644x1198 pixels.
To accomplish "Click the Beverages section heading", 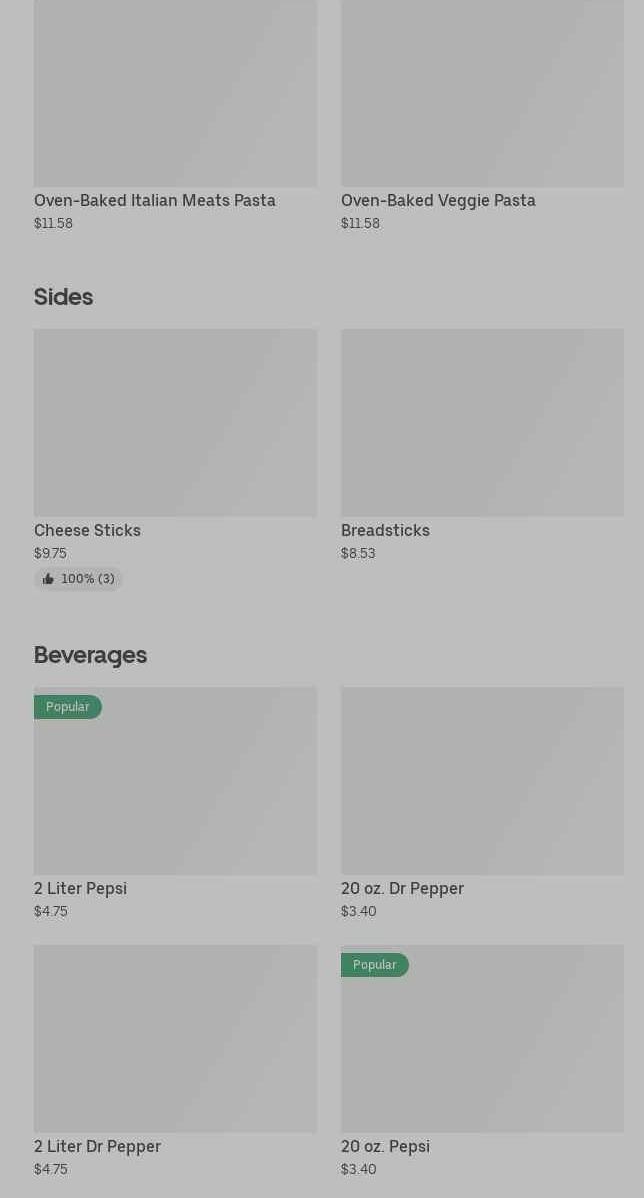I will (90, 655).
